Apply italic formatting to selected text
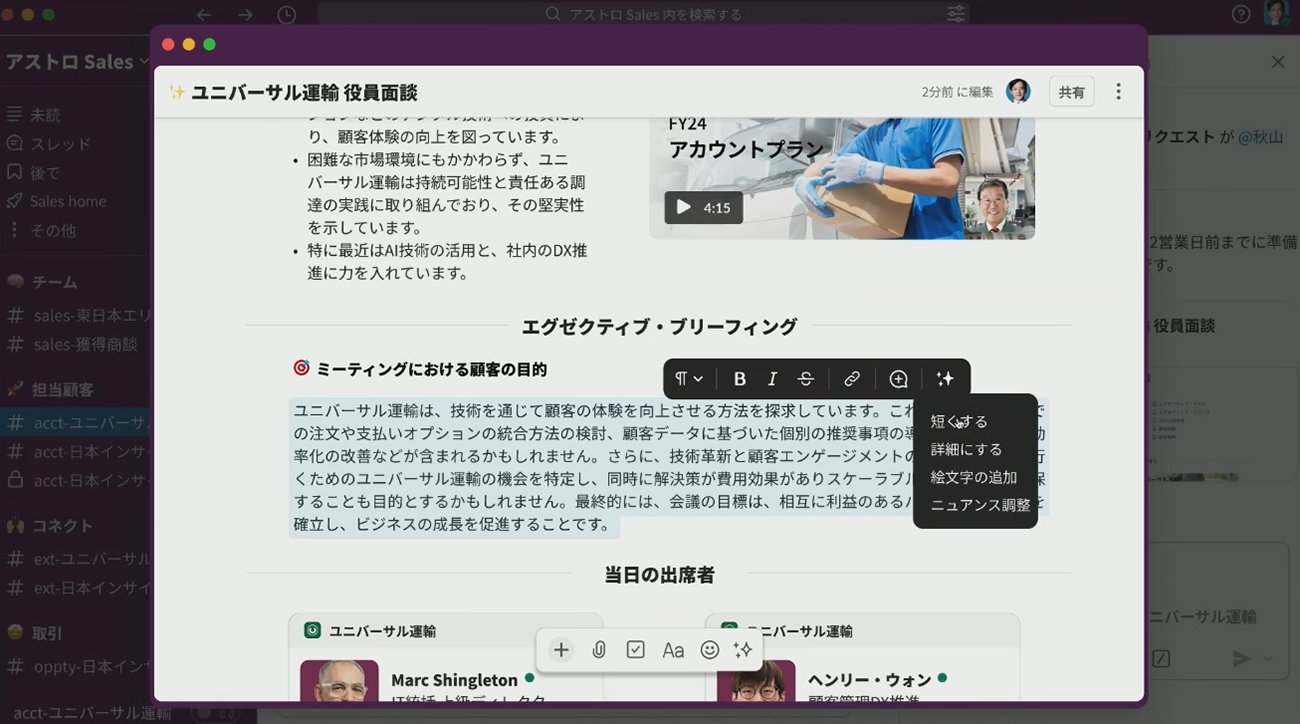 [x=772, y=379]
